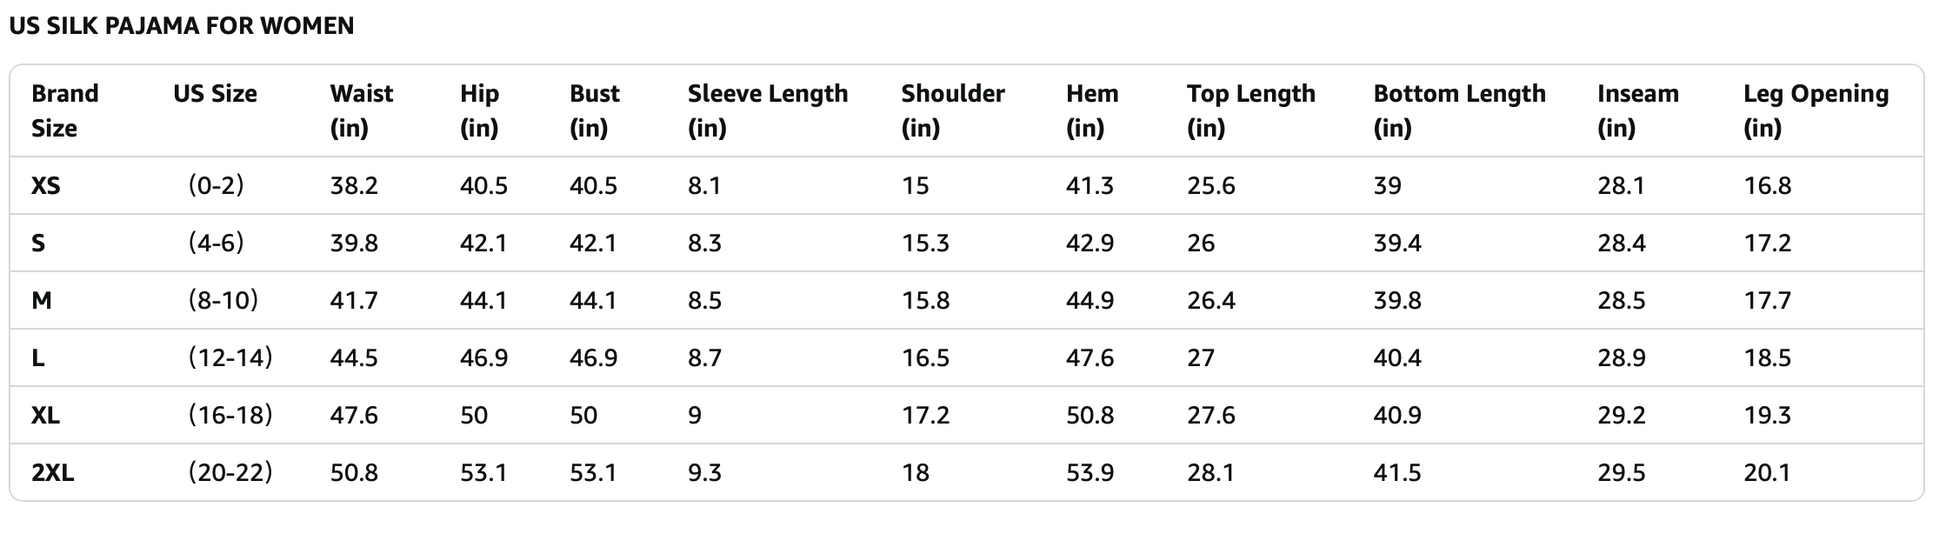1946x534 pixels.
Task: Click the (20-22) US size cell
Action: (230, 473)
